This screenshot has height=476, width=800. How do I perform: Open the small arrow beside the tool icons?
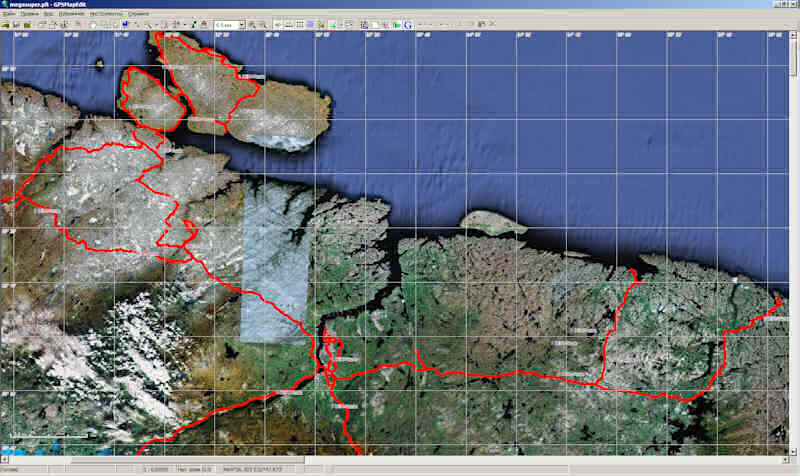[184, 24]
